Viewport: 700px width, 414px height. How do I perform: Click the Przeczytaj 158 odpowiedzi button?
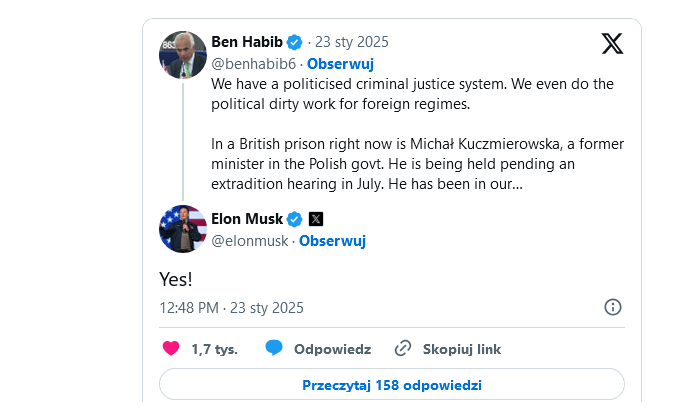point(392,384)
